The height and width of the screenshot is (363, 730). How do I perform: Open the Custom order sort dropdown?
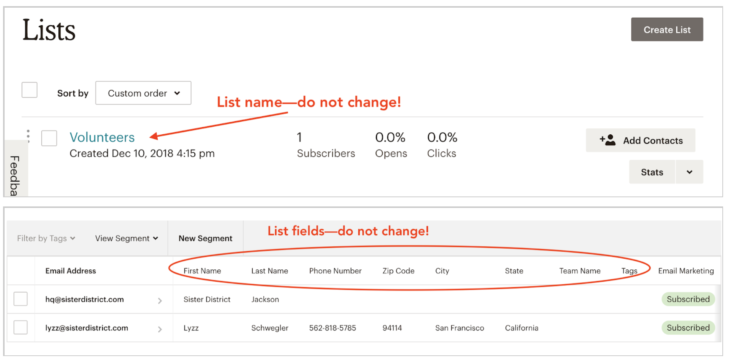[143, 93]
